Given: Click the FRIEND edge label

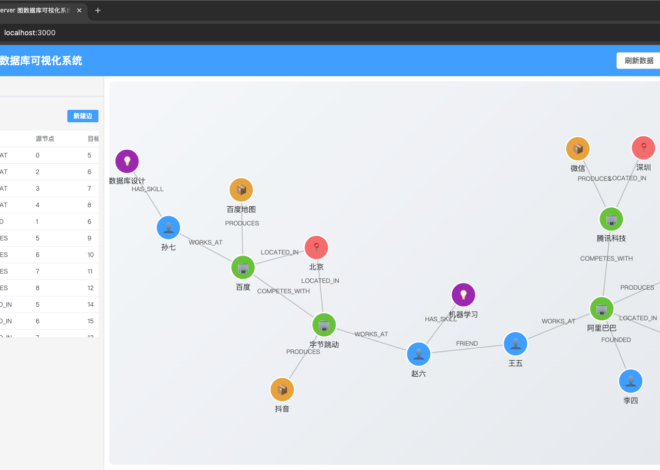Looking at the screenshot, I should click(467, 343).
